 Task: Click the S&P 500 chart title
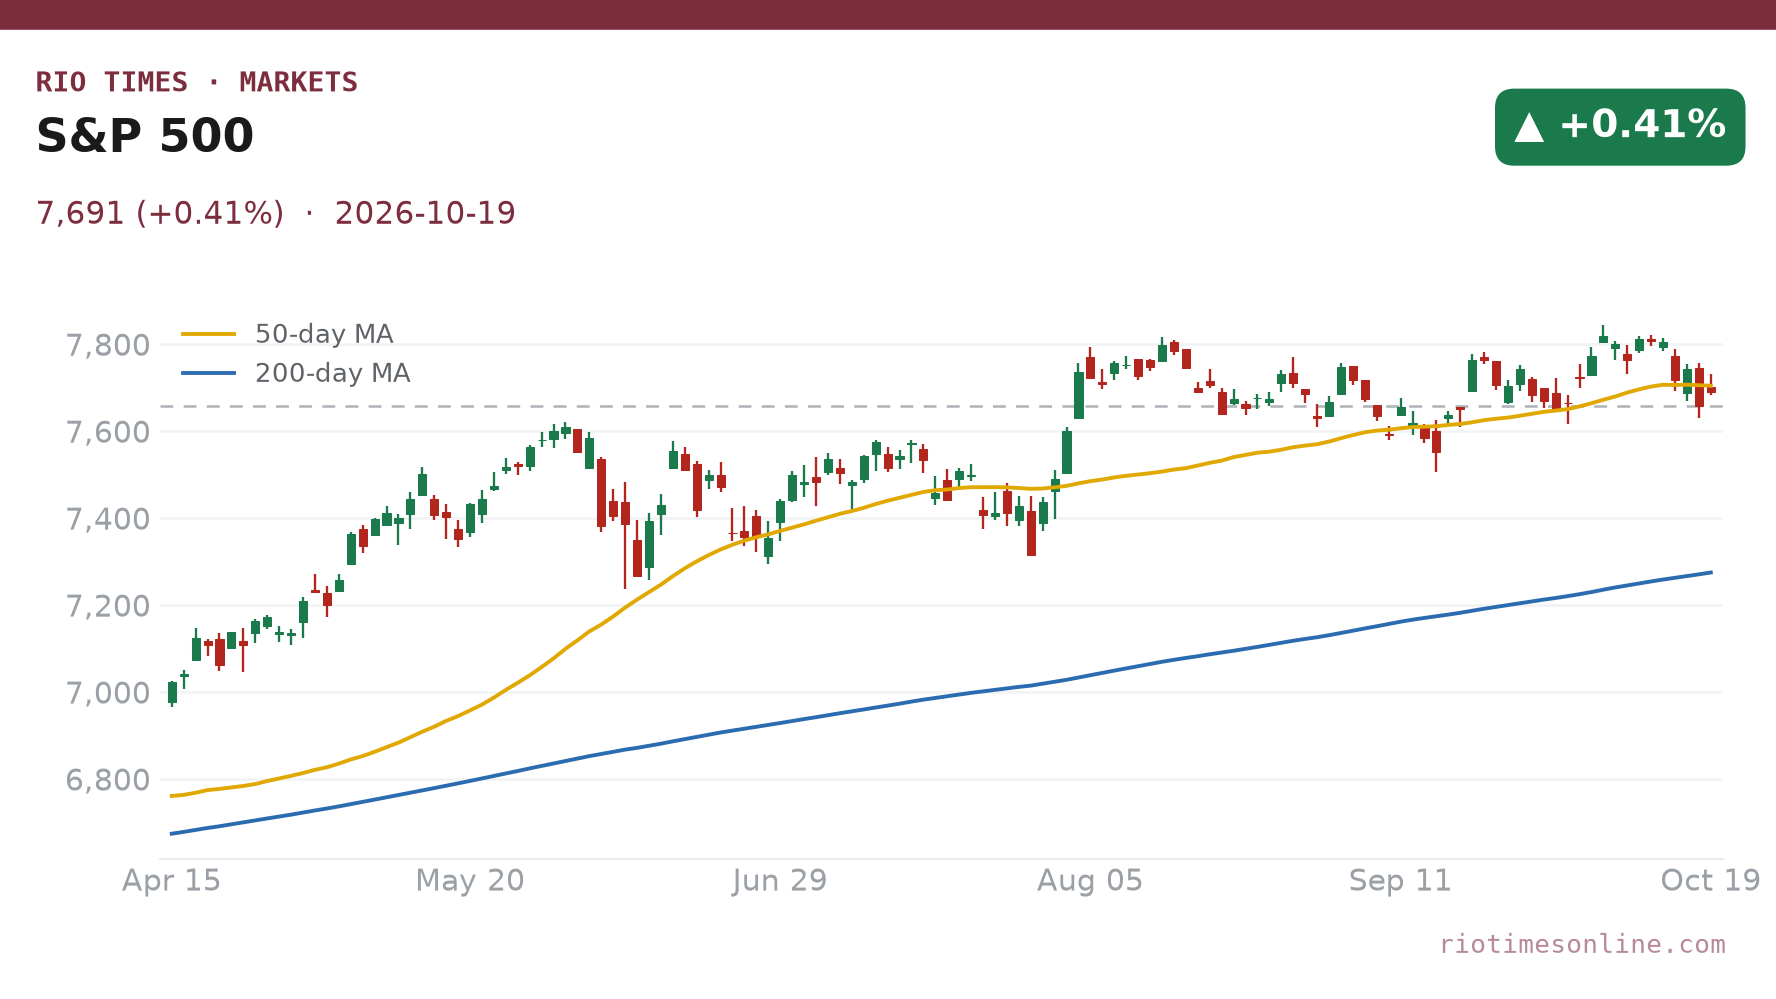(145, 136)
